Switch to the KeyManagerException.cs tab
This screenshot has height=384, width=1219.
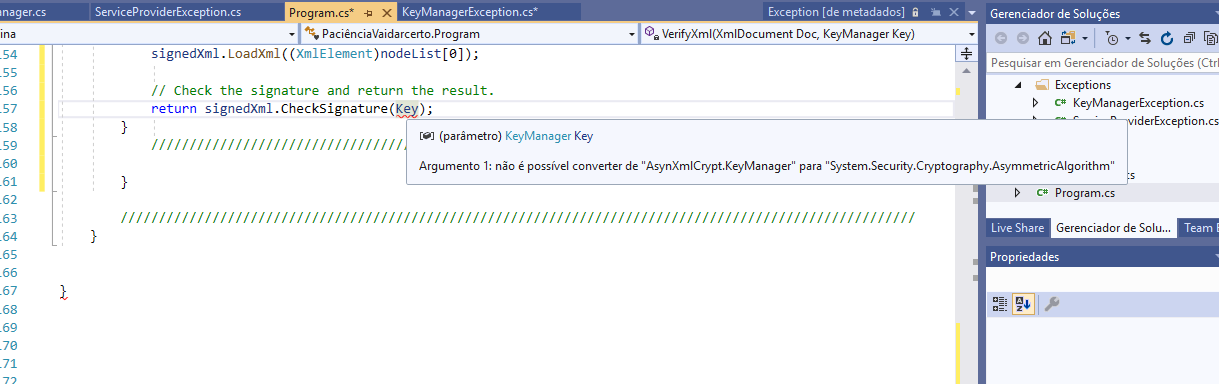tap(470, 13)
